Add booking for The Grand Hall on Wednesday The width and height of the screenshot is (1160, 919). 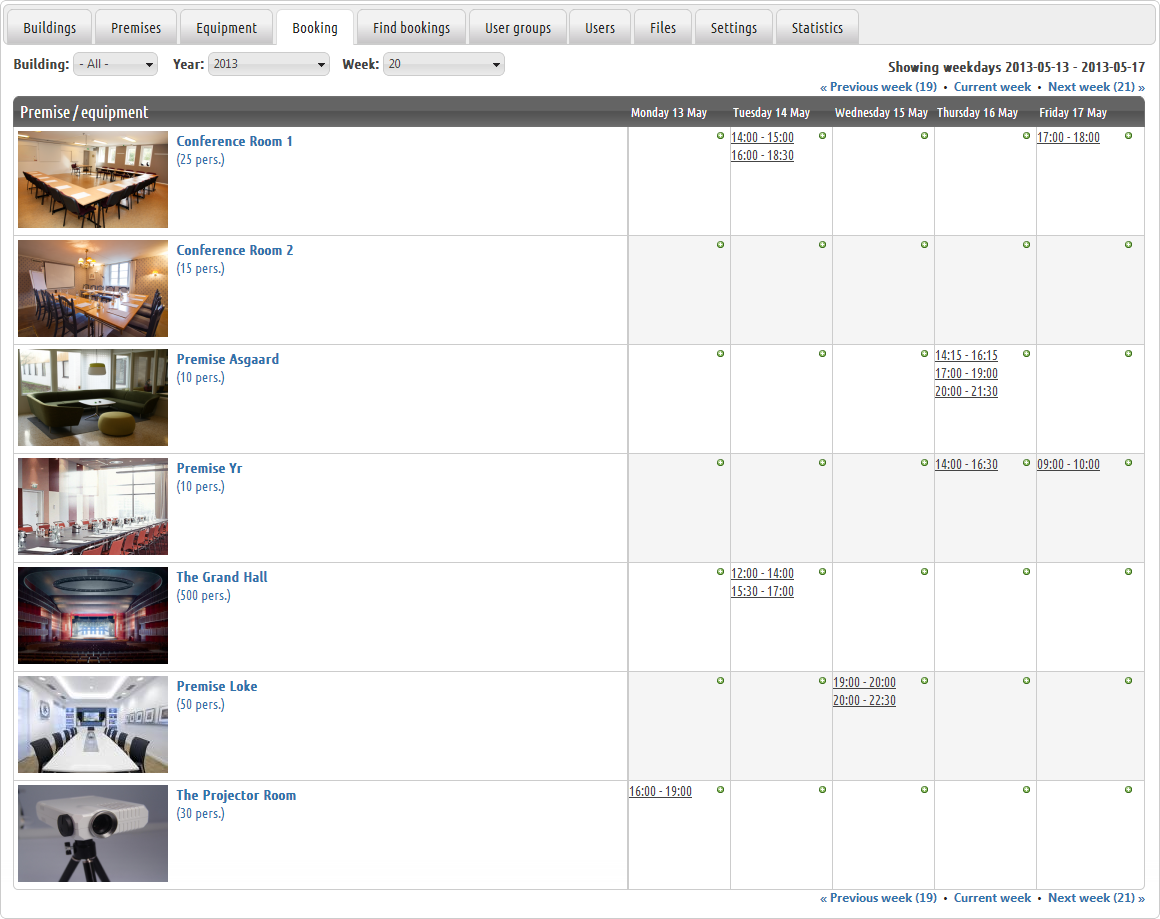tap(925, 572)
